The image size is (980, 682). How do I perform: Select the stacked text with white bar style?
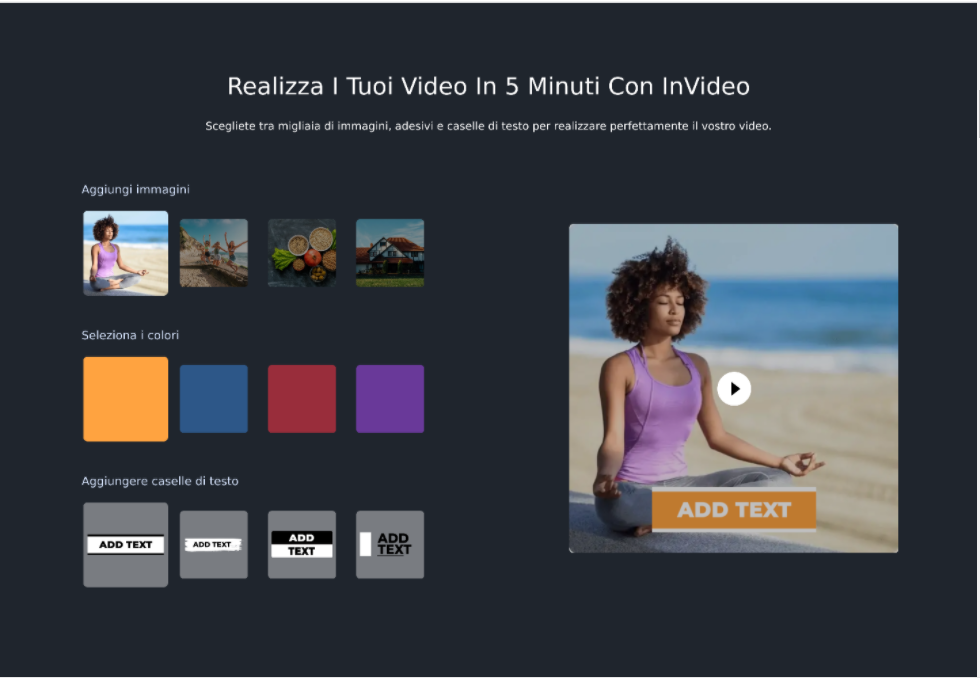tap(390, 545)
